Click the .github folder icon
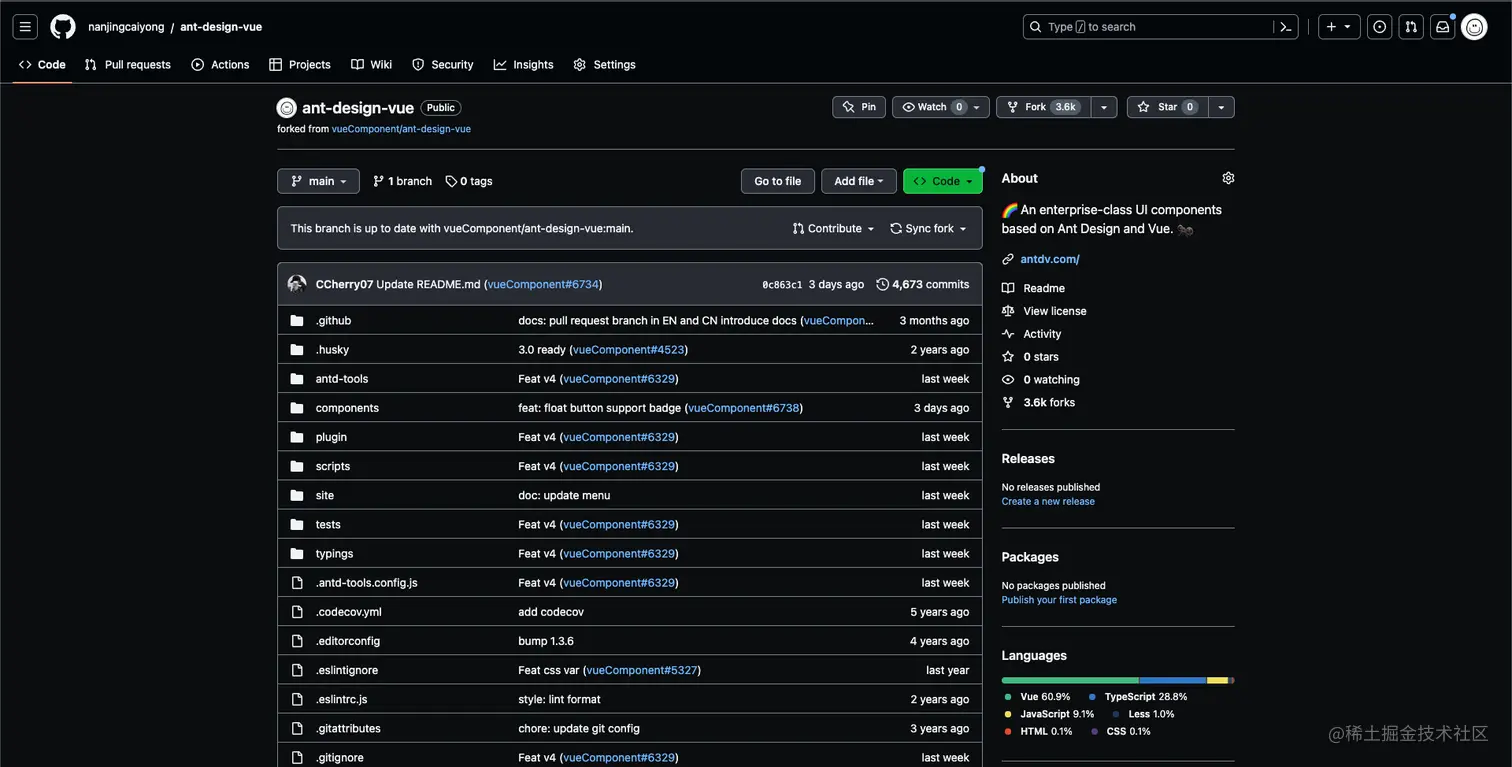 pos(297,321)
